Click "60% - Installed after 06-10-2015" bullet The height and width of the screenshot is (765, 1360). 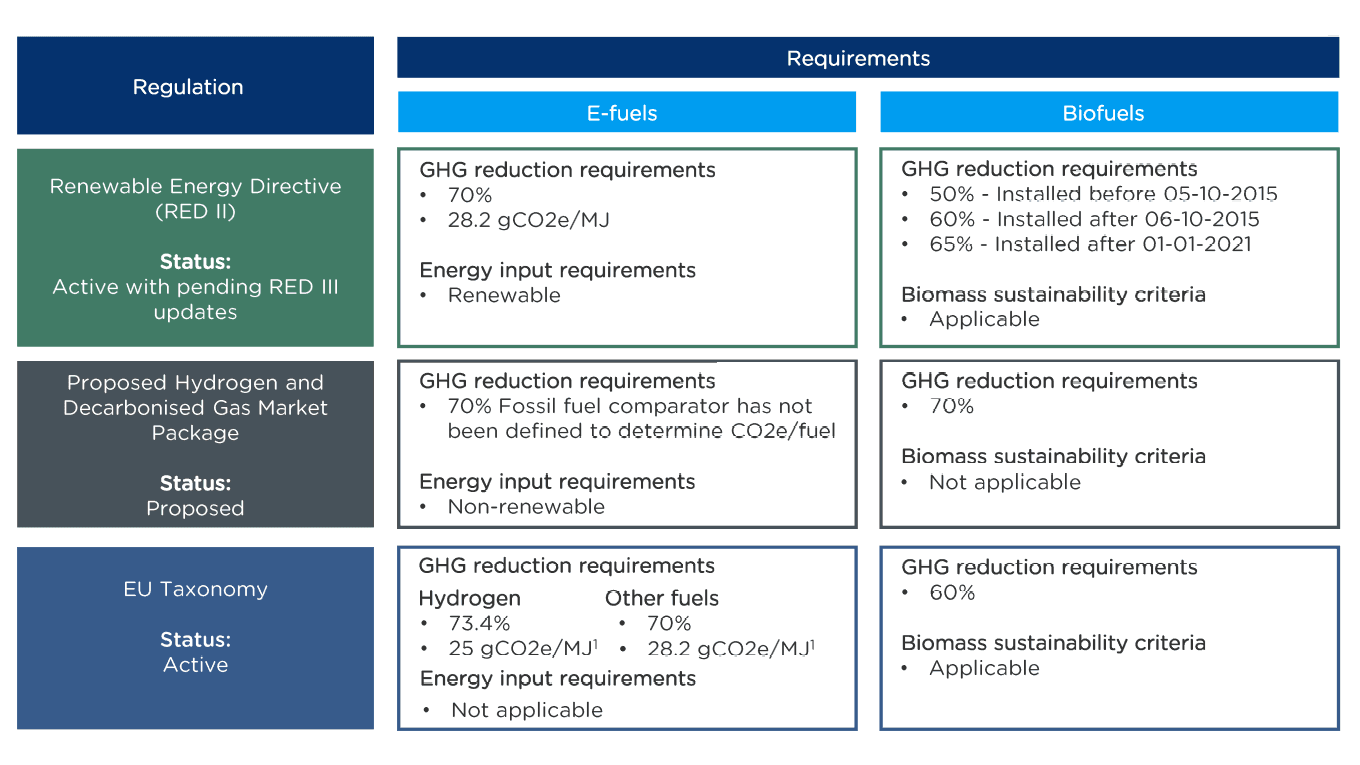(x=1094, y=219)
